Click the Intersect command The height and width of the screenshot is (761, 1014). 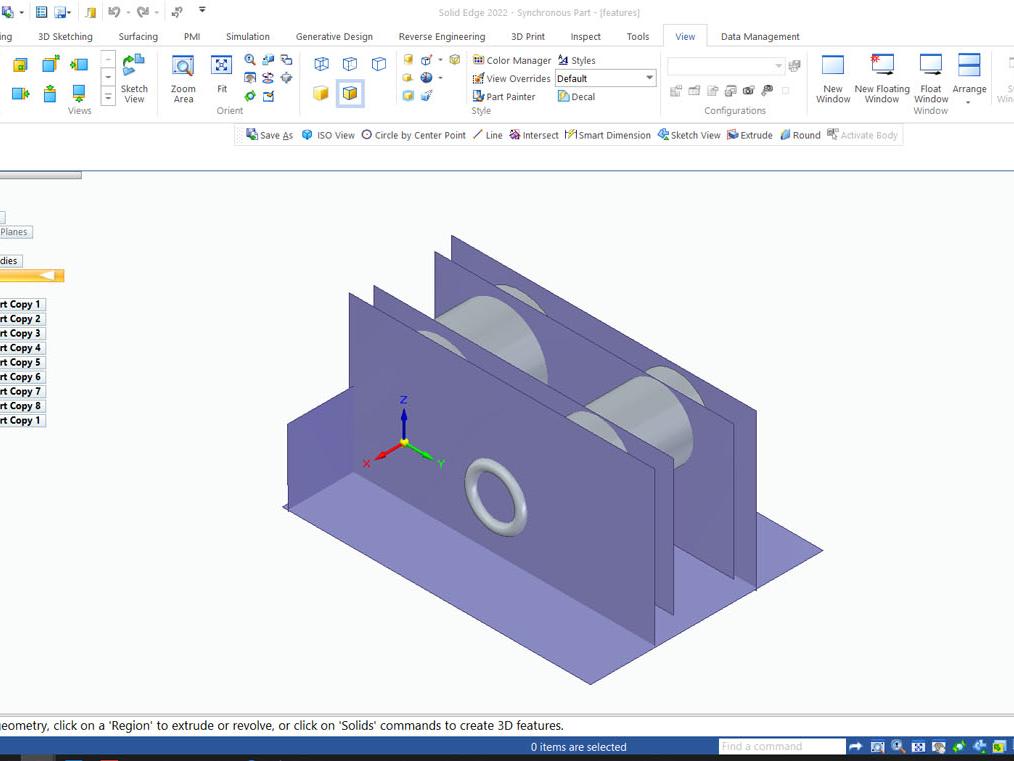click(x=534, y=135)
